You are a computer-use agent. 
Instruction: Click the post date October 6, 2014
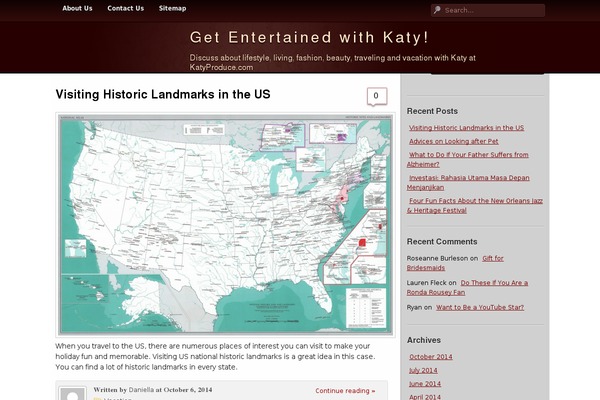188,390
